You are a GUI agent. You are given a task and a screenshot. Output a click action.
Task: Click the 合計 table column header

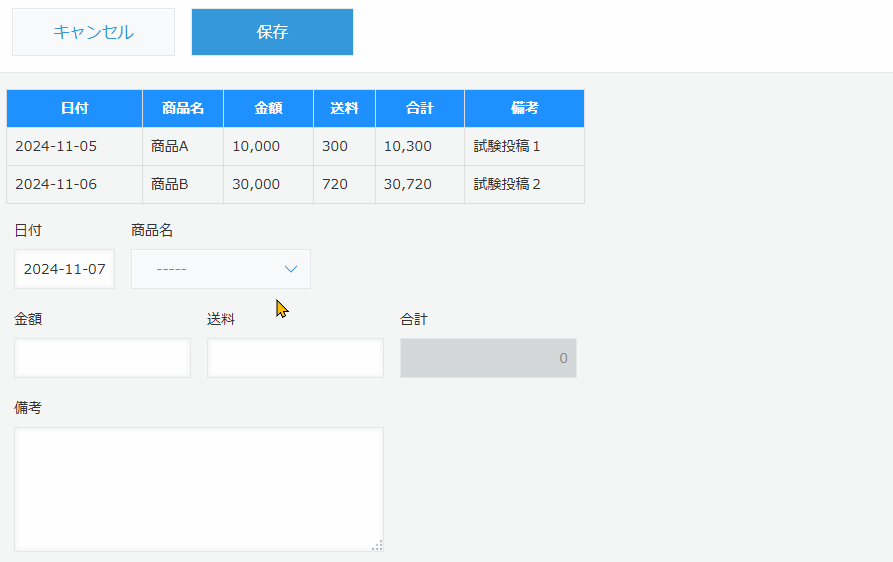click(x=419, y=108)
